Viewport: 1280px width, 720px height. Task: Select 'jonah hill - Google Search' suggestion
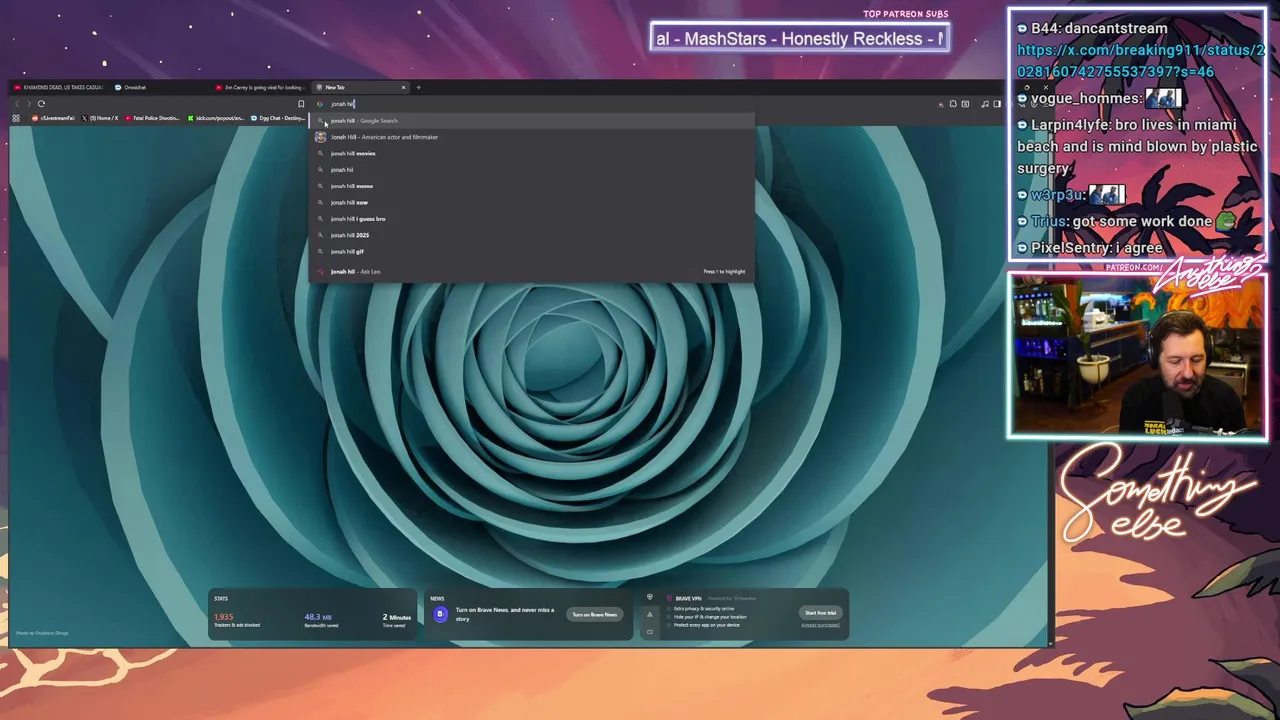532,121
